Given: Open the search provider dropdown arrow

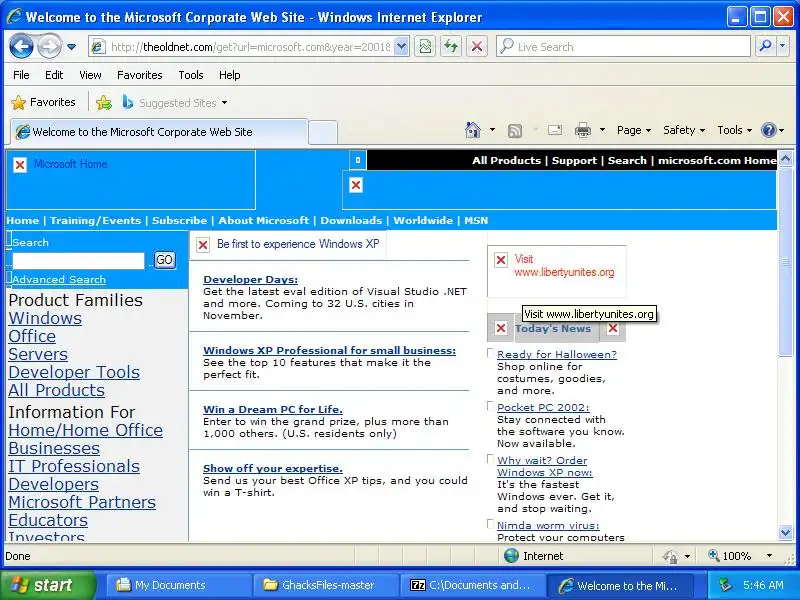Looking at the screenshot, I should coord(783,46).
